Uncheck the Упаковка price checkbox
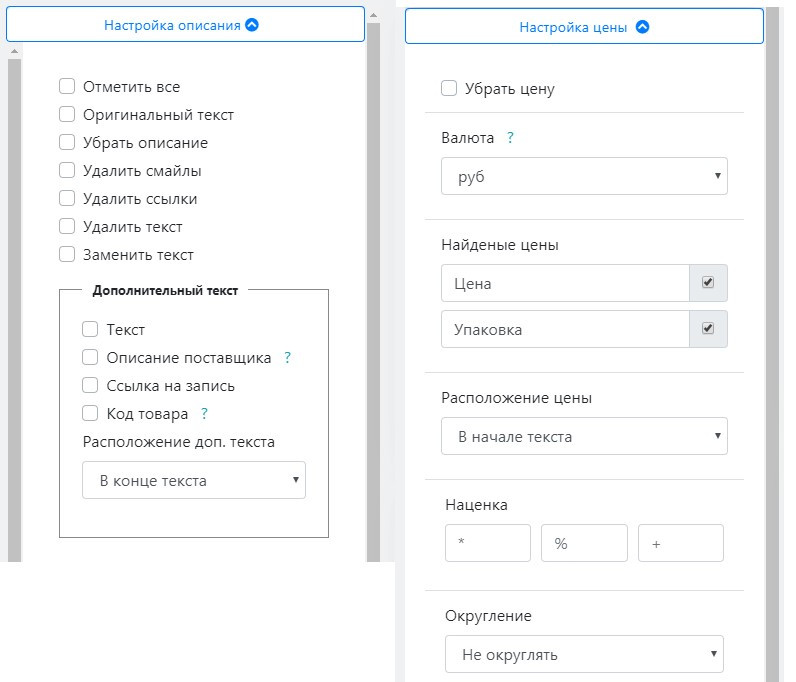This screenshot has width=796, height=682. (x=708, y=329)
